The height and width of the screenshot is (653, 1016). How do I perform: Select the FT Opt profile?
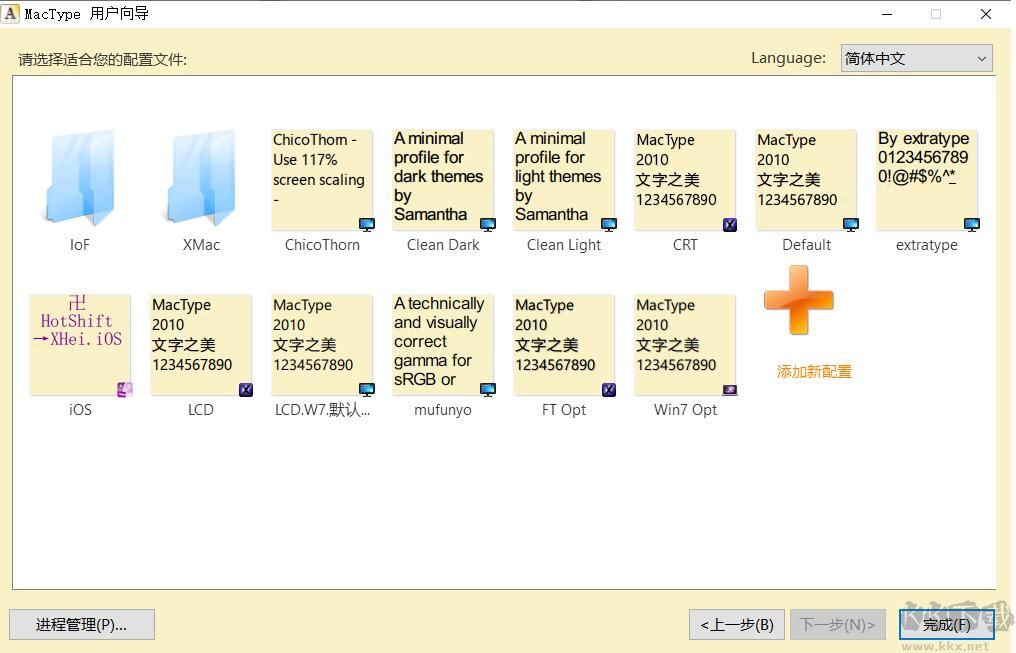click(x=564, y=345)
